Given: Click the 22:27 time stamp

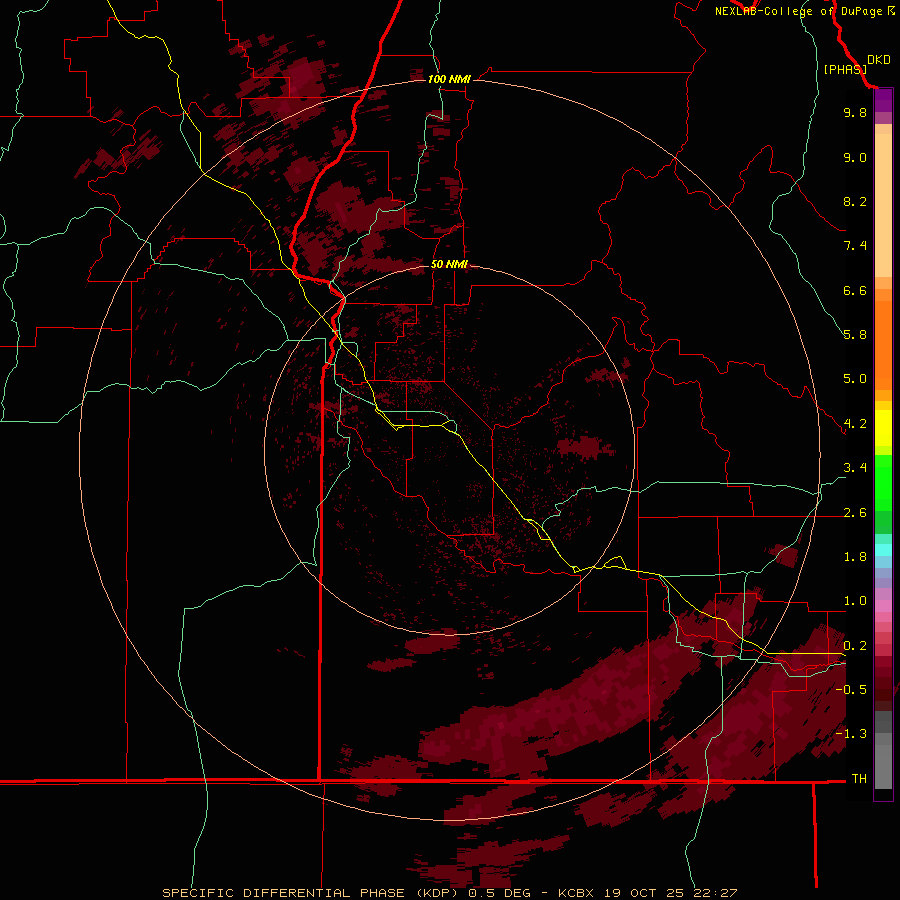Looking at the screenshot, I should (x=715, y=893).
